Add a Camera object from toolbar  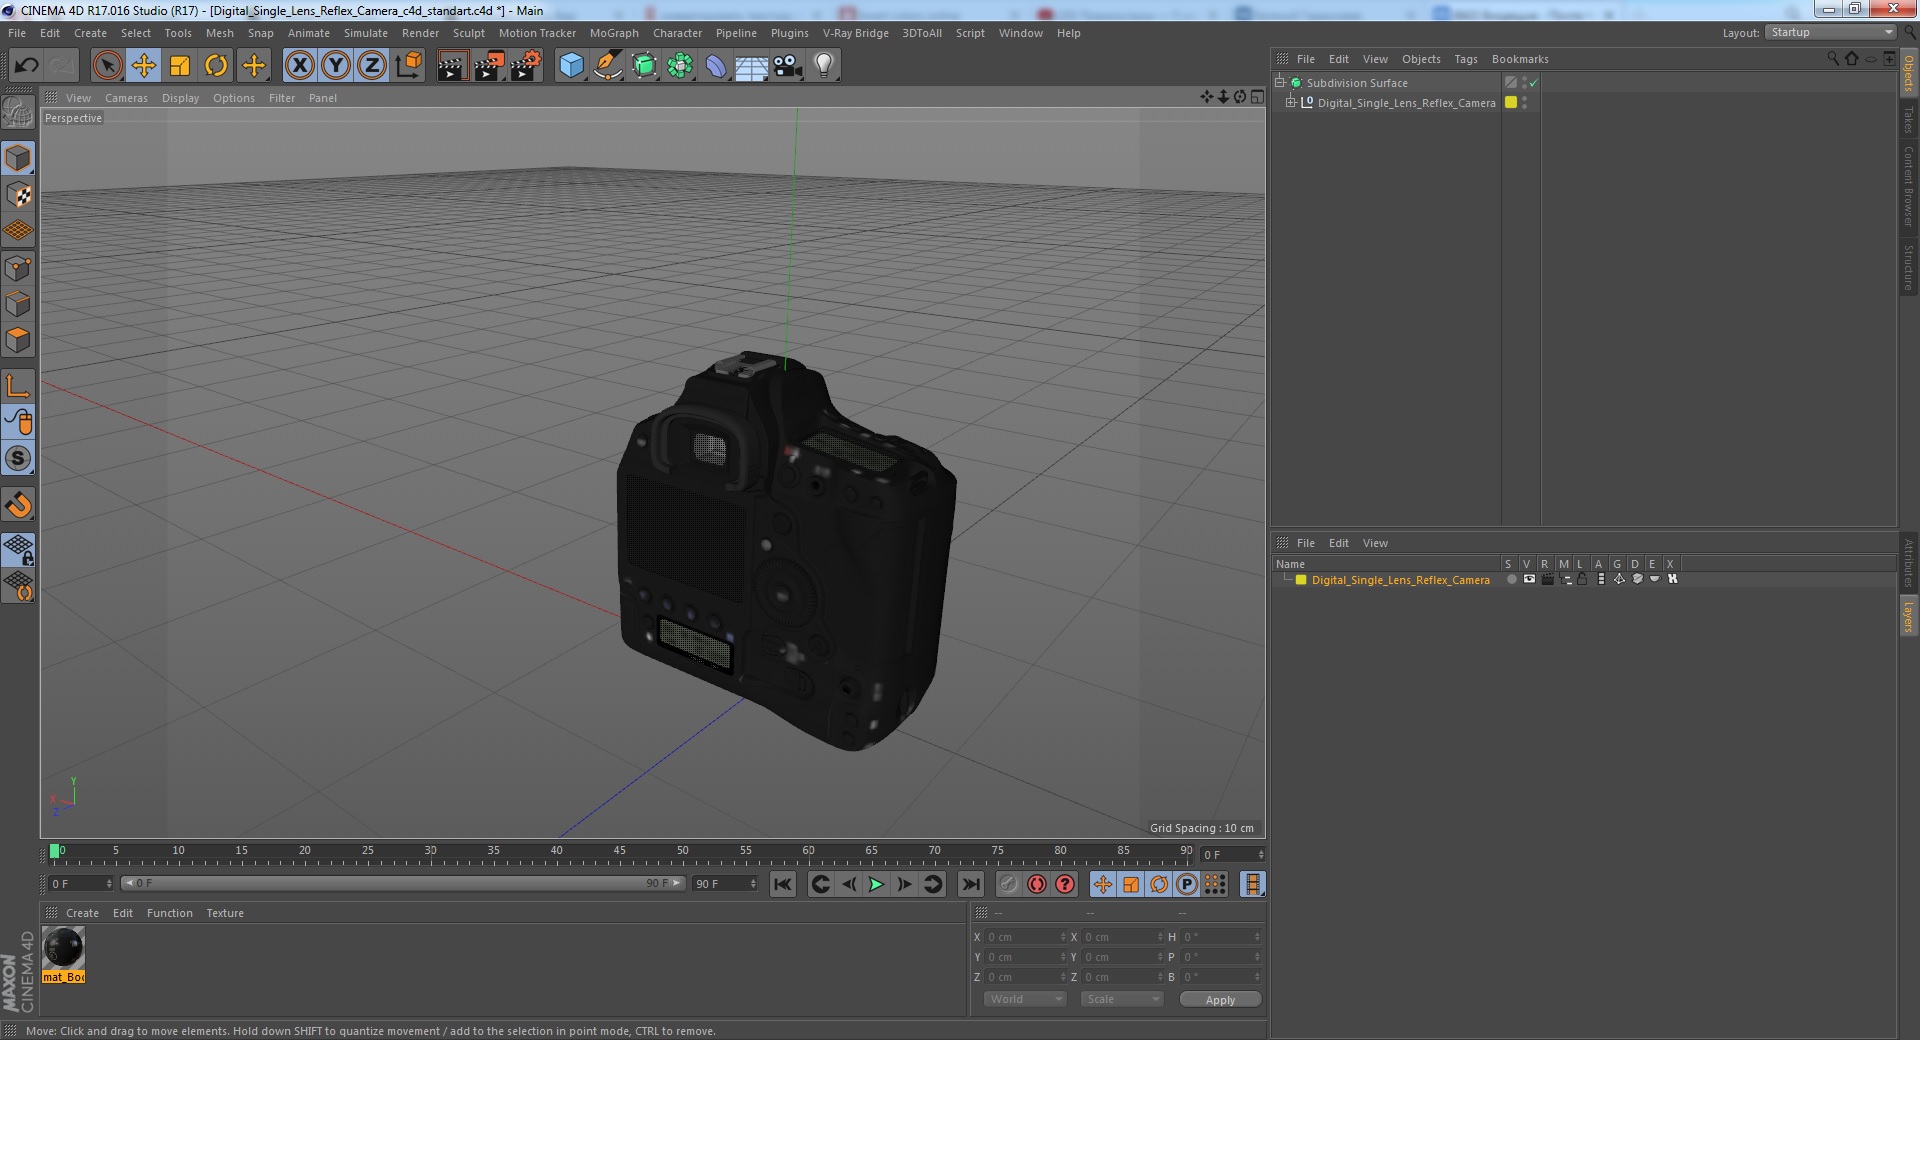coord(787,66)
